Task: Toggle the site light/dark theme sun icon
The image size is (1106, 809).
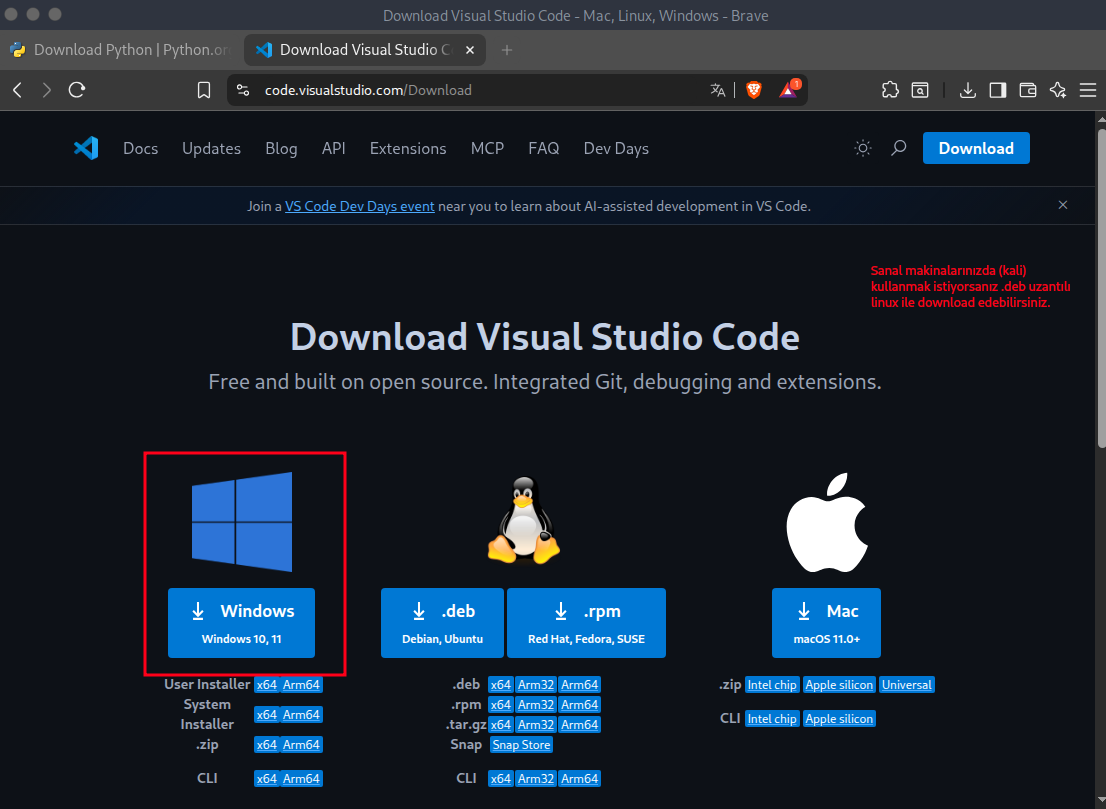Action: coord(863,148)
